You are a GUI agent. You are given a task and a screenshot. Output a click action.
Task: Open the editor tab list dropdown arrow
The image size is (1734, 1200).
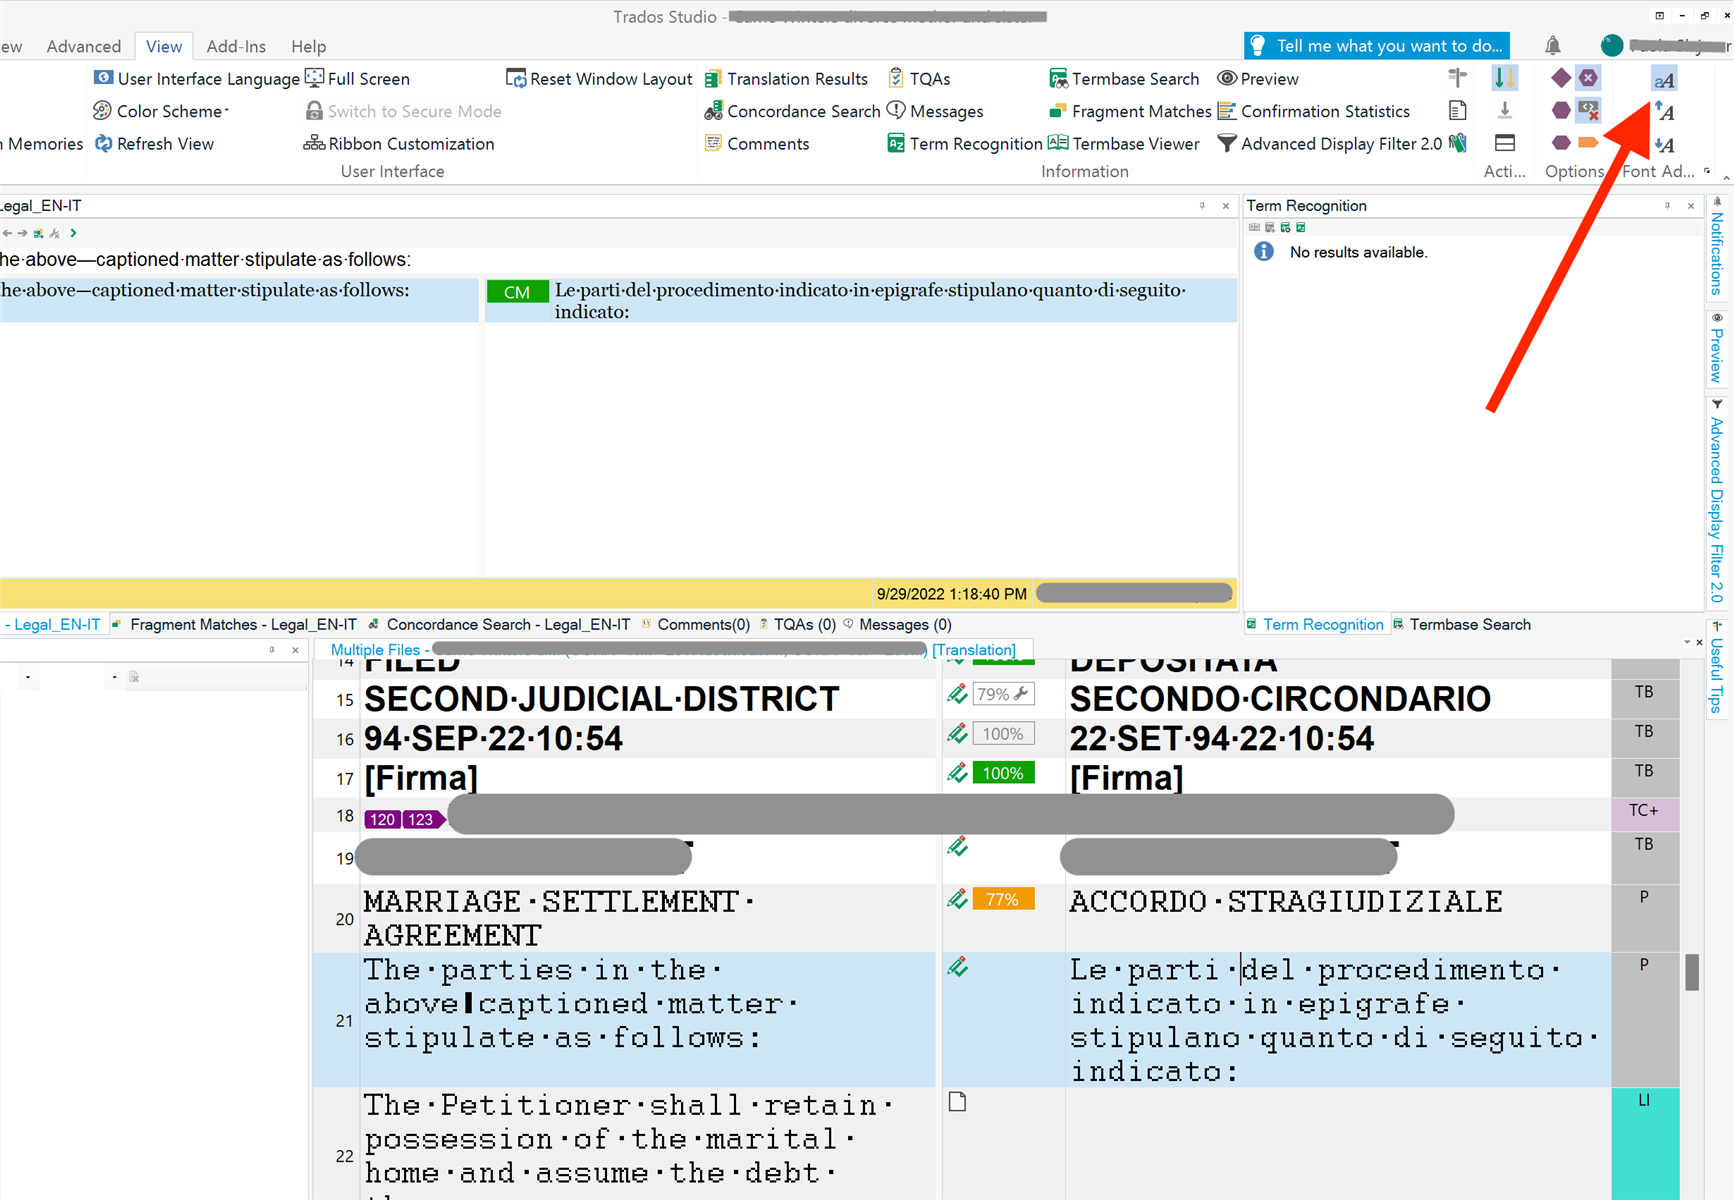point(1687,643)
